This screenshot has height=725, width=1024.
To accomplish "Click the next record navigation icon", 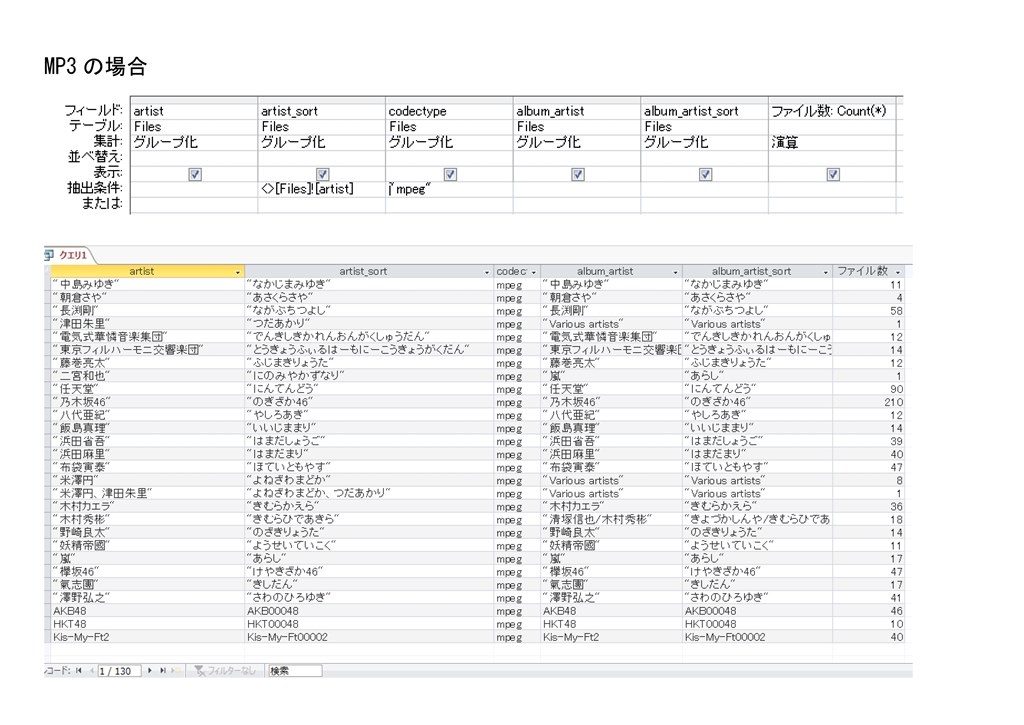I will pyautogui.click(x=149, y=670).
